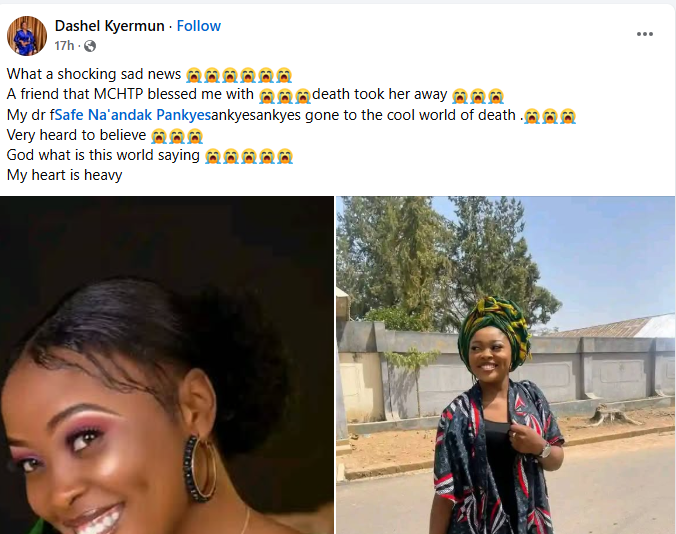Open Dashel Kyermun's profile picture

(27, 36)
